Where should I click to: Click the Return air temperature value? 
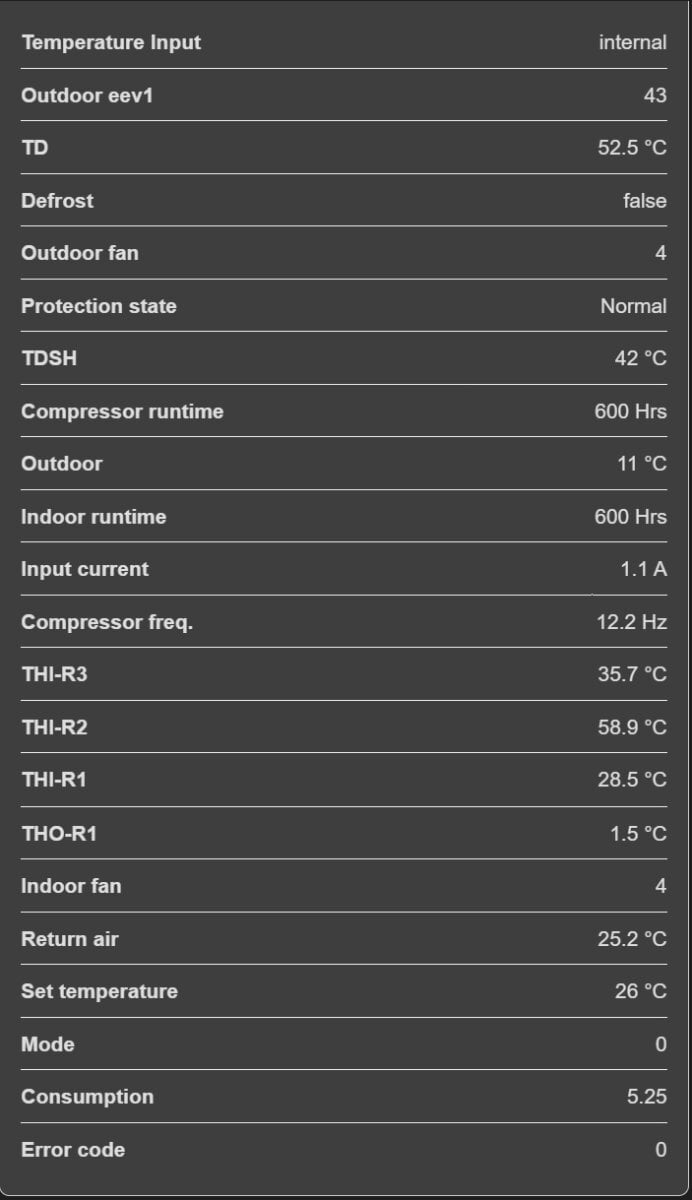pos(631,939)
